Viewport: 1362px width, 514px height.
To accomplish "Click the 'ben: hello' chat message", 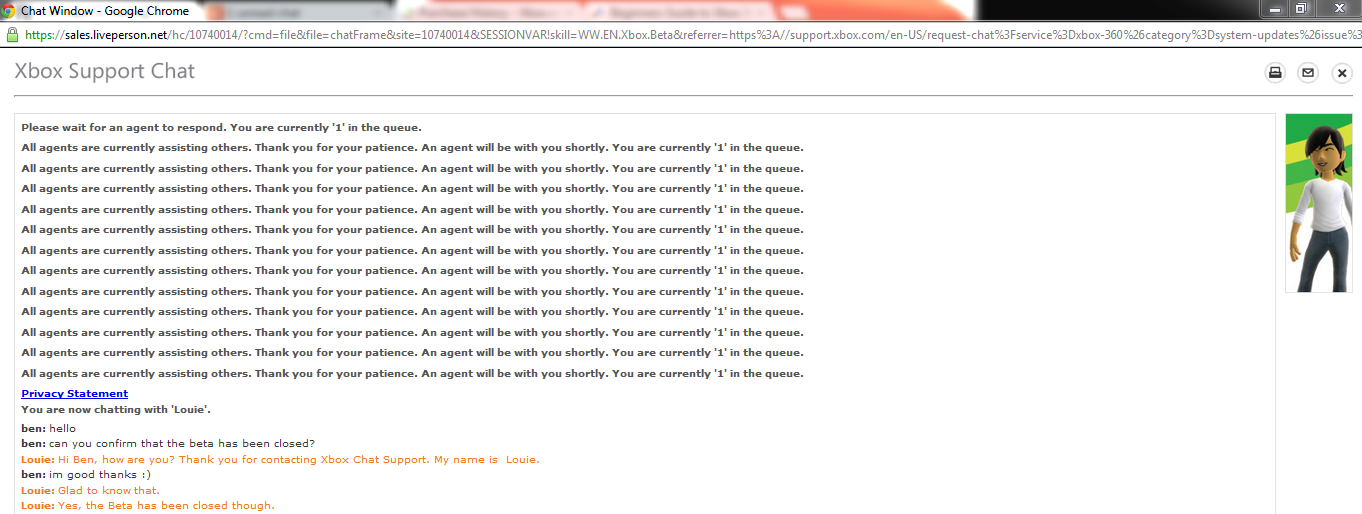I will pyautogui.click(x=48, y=429).
